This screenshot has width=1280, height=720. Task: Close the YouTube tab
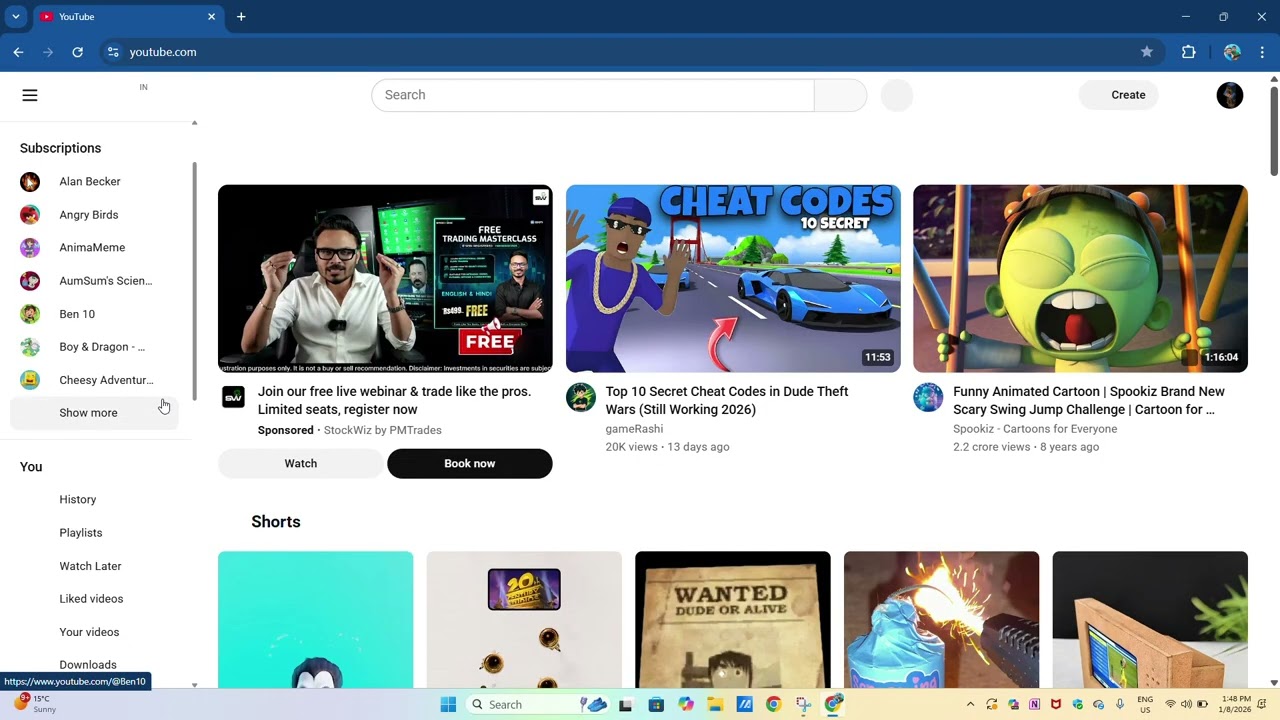(x=211, y=17)
